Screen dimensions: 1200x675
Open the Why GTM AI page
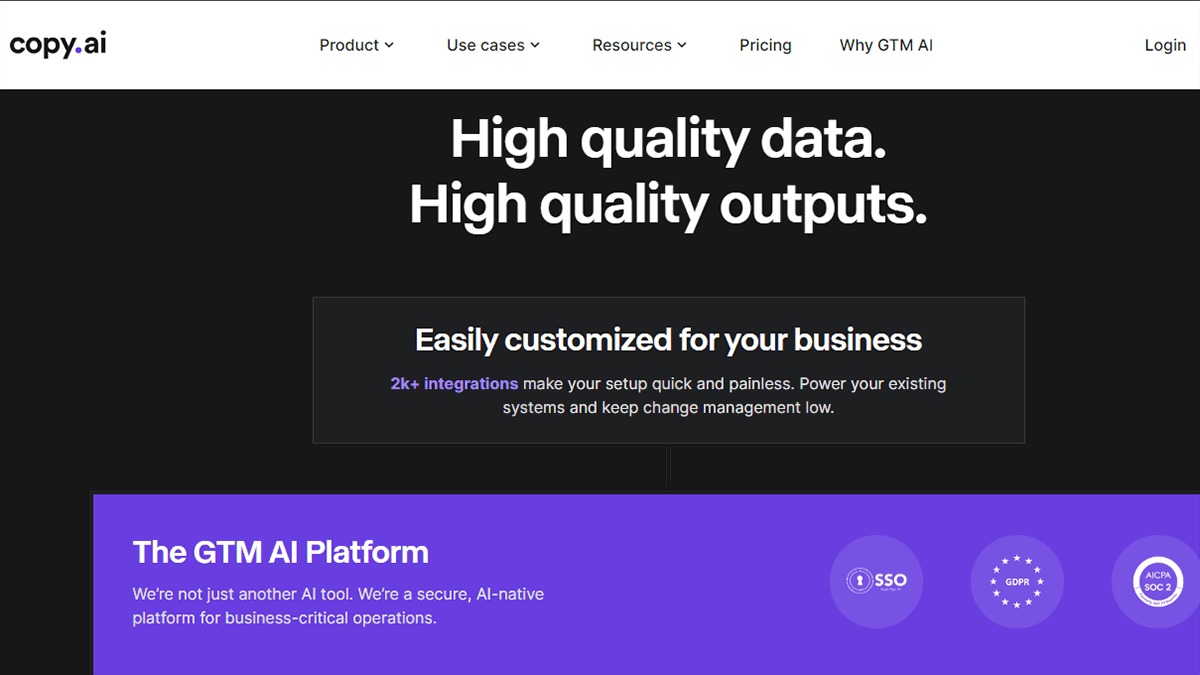point(886,45)
